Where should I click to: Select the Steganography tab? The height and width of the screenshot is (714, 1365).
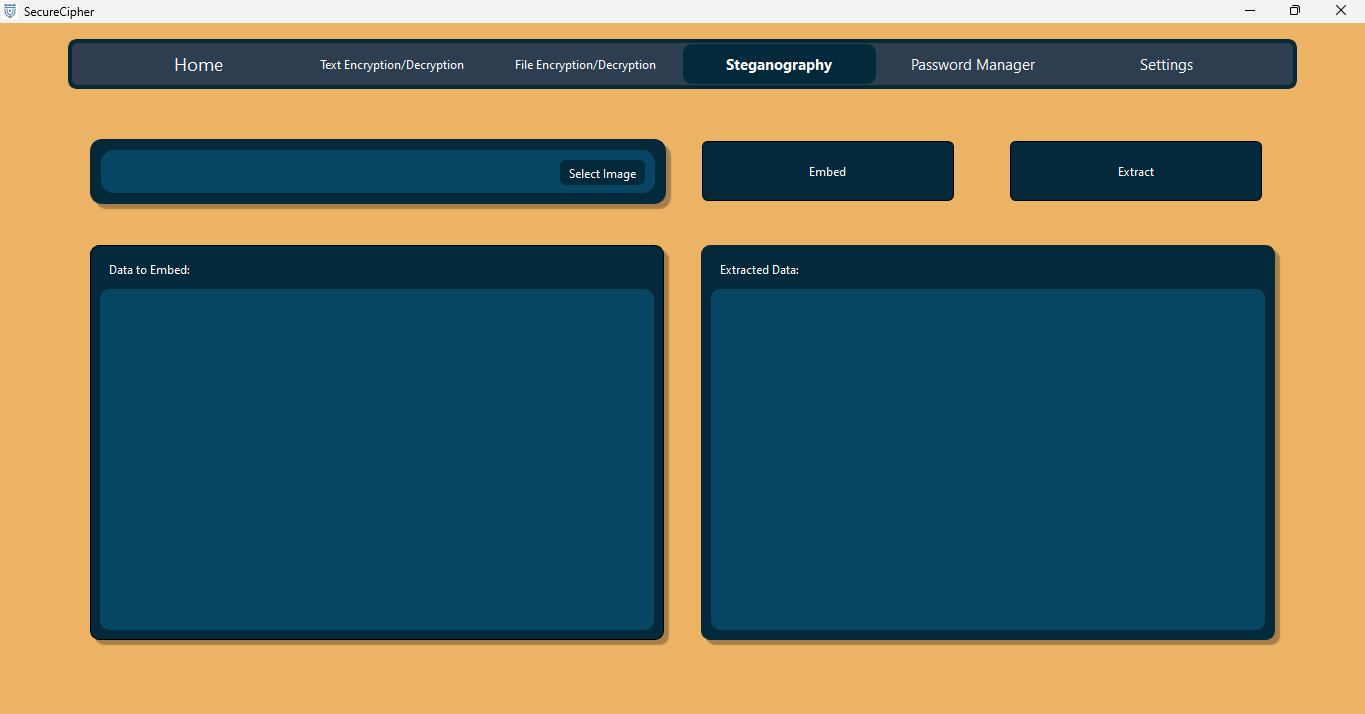click(x=779, y=65)
